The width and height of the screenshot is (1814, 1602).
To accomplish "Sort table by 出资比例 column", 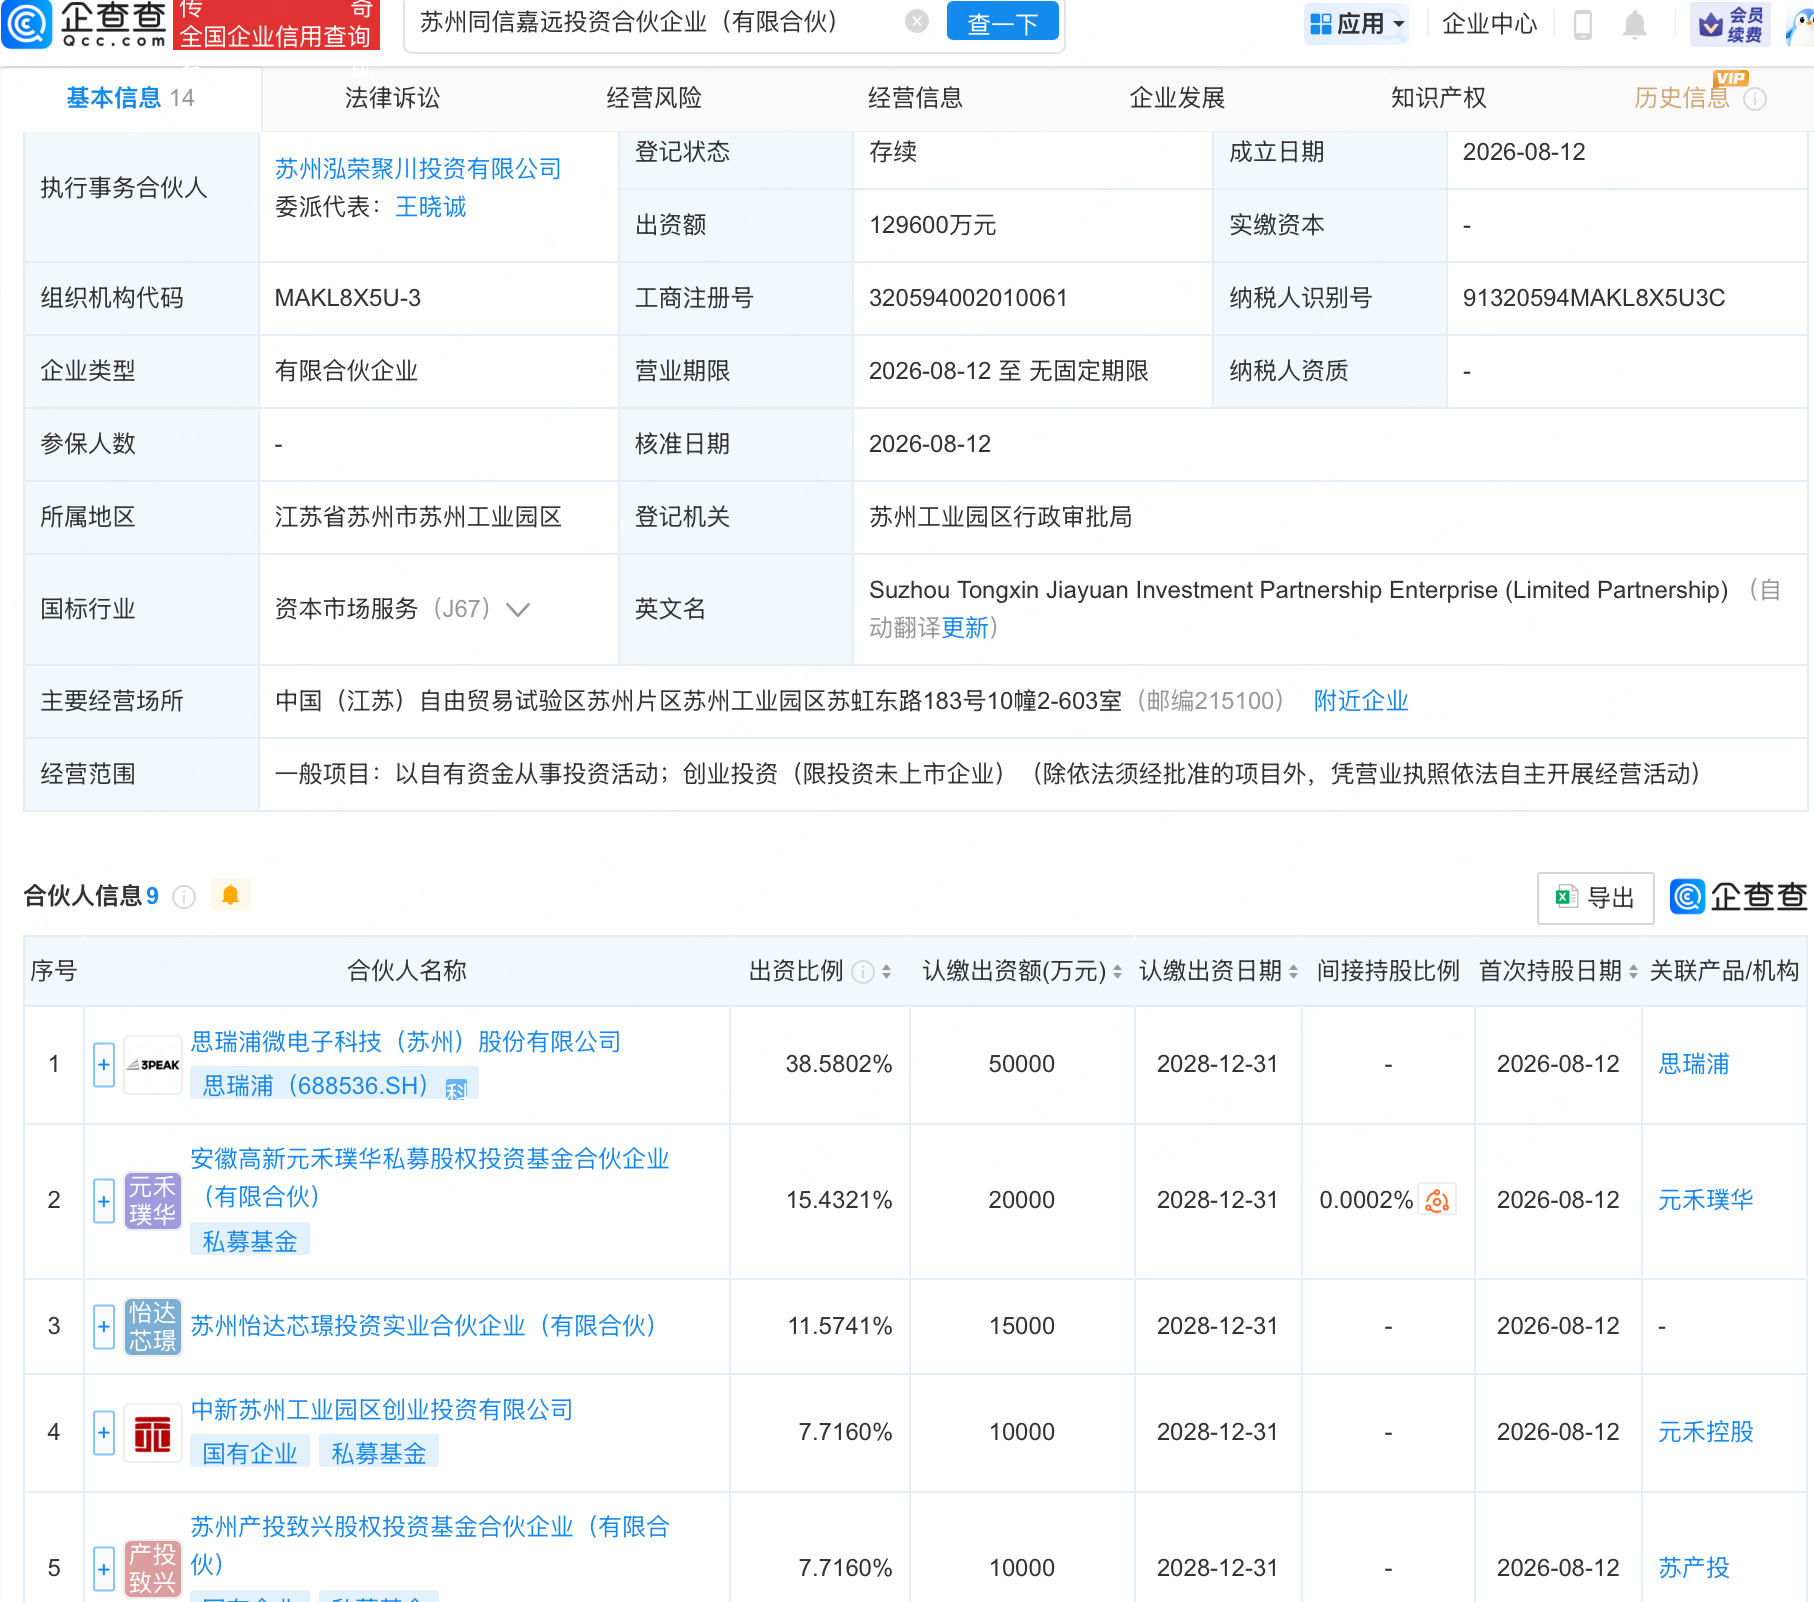I will click(x=886, y=971).
